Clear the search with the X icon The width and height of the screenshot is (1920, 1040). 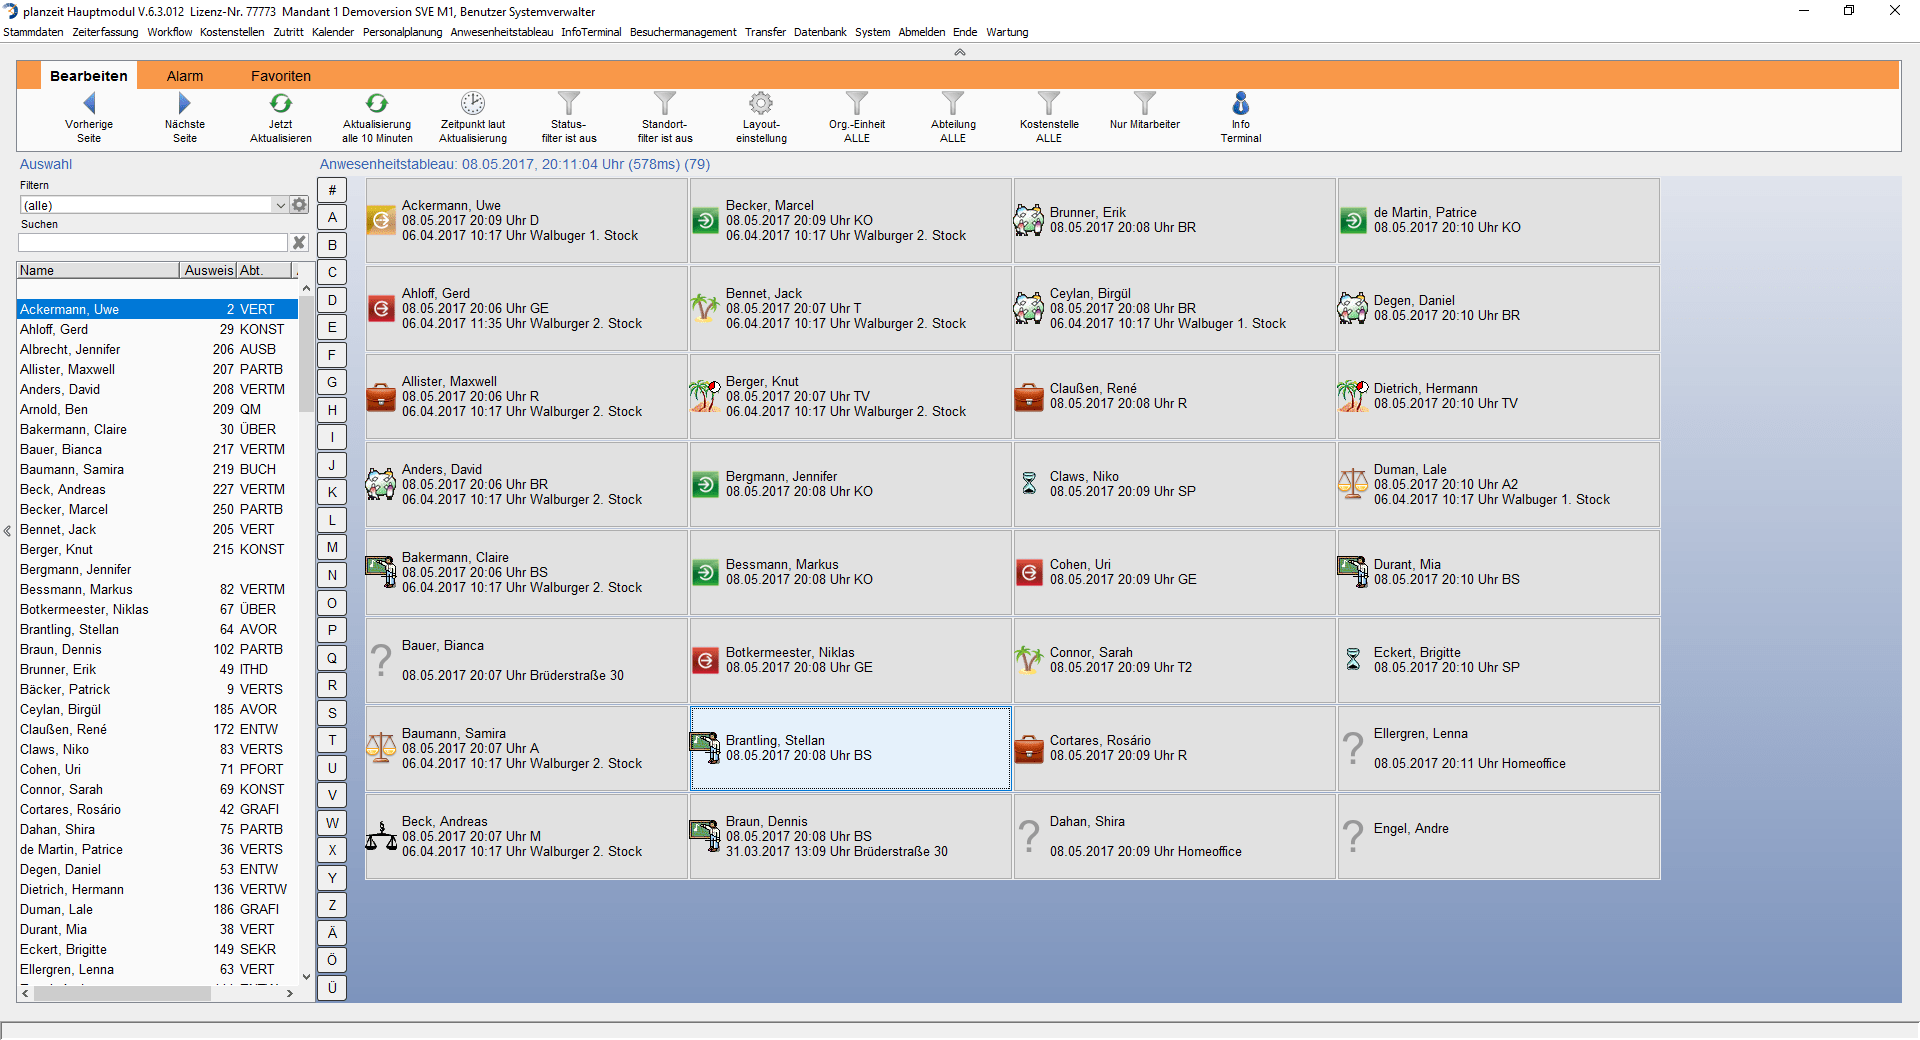click(x=298, y=243)
